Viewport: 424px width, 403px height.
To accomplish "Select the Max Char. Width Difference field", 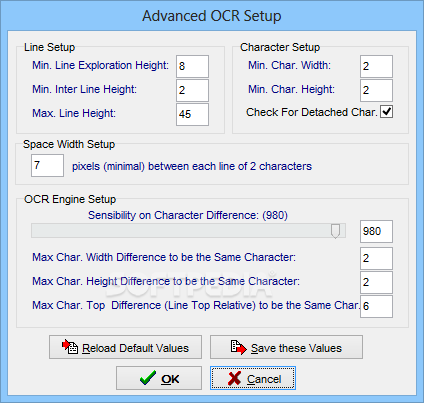I will (376, 258).
